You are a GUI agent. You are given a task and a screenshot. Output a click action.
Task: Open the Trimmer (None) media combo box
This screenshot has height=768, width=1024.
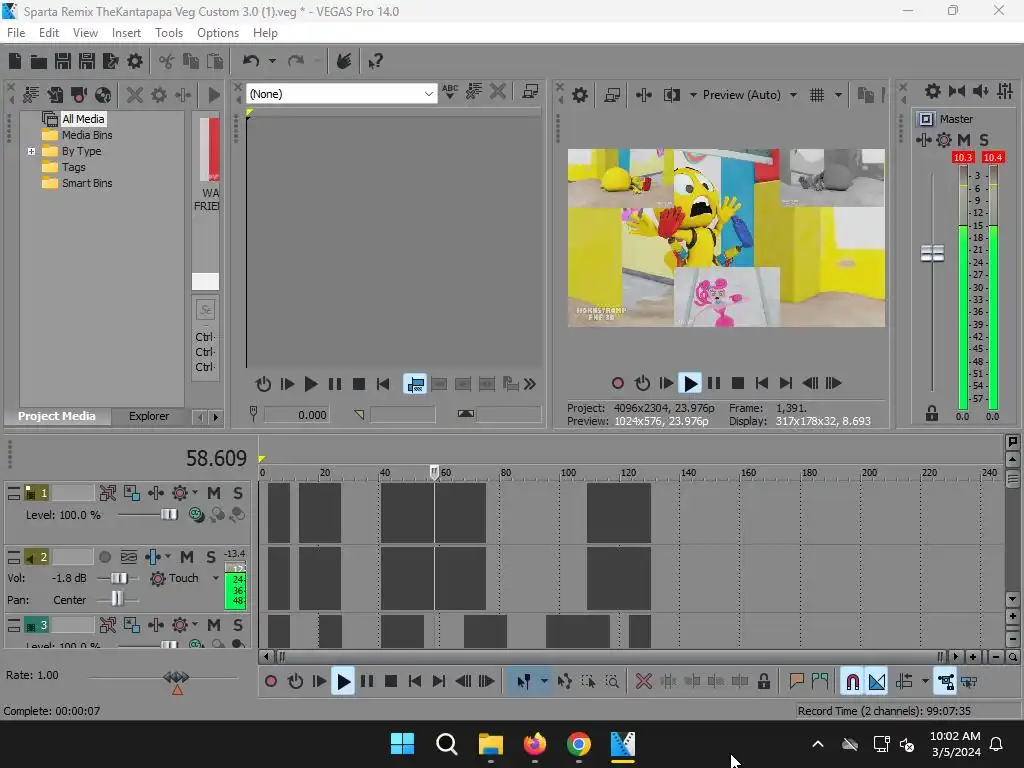341,93
